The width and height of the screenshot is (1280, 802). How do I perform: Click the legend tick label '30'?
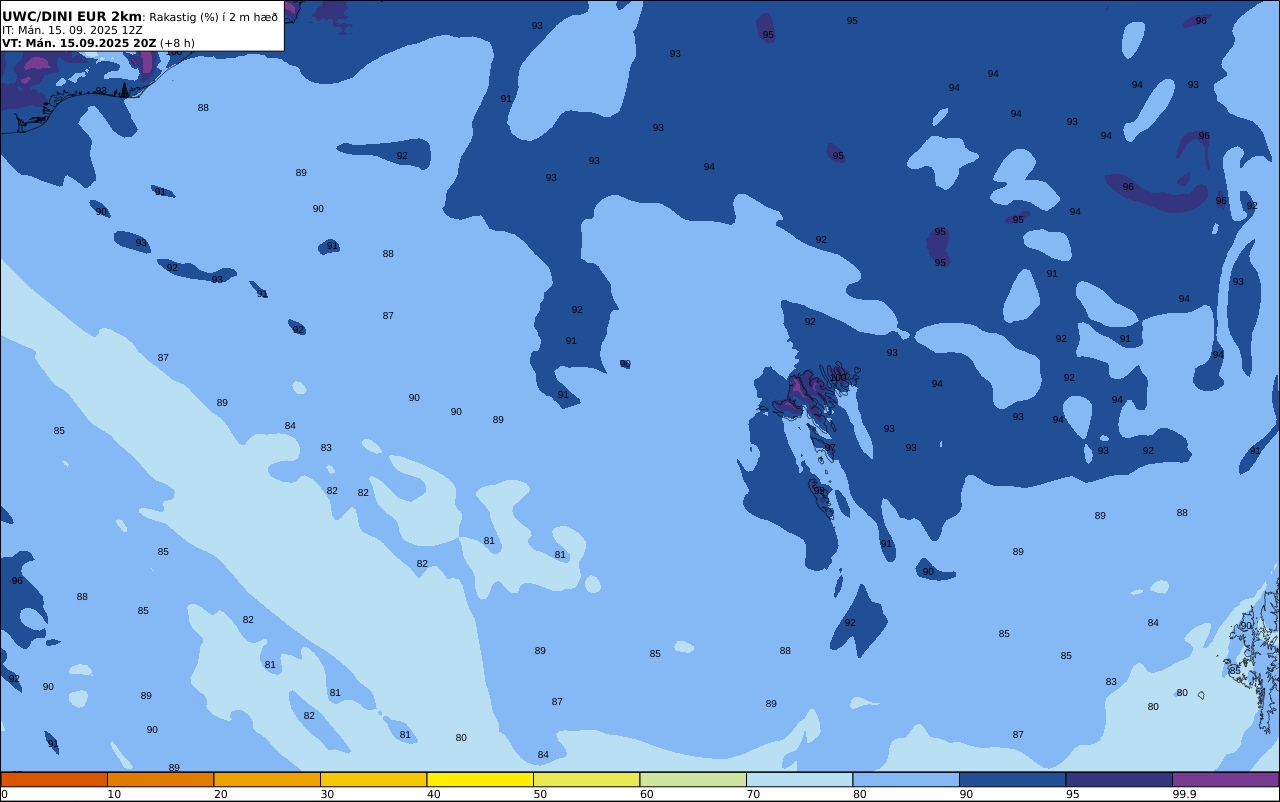(x=327, y=794)
